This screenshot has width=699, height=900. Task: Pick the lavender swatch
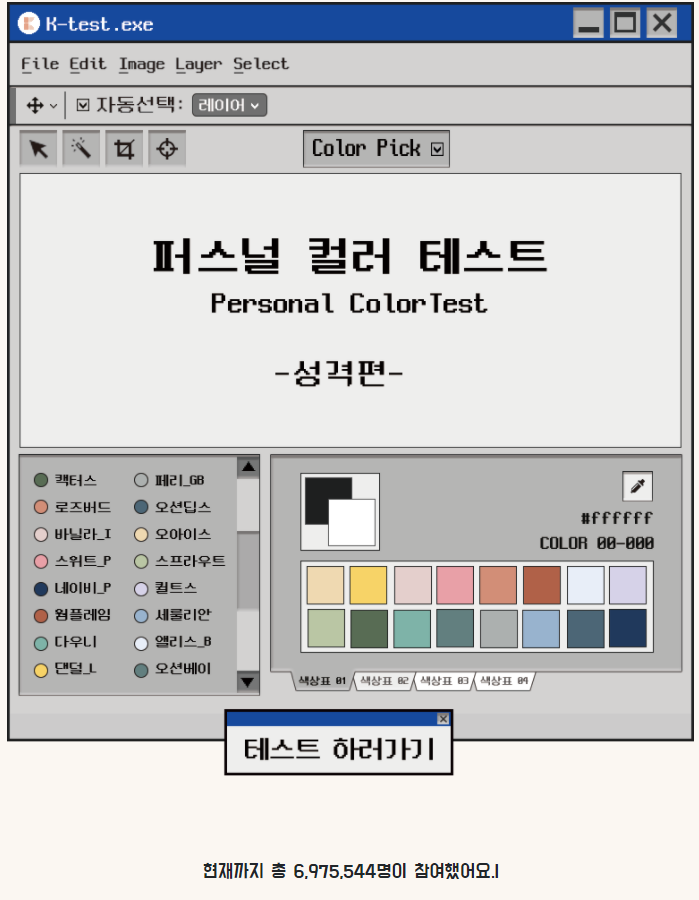click(x=628, y=585)
